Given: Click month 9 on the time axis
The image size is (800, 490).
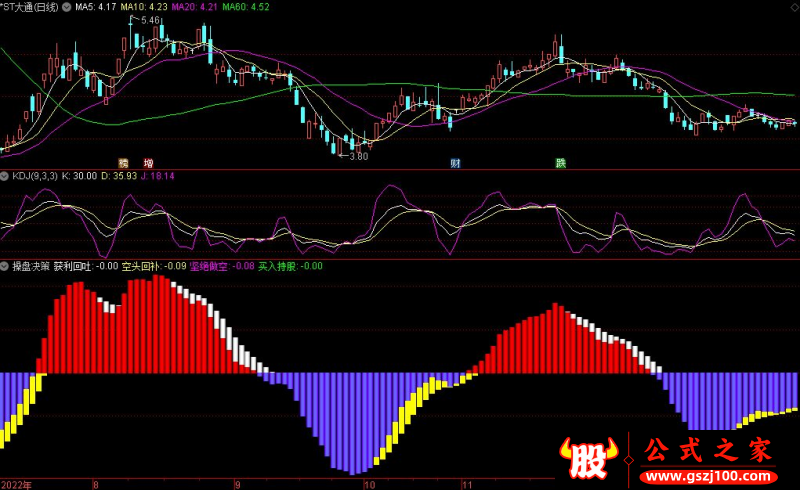Looking at the screenshot, I should point(237,484).
